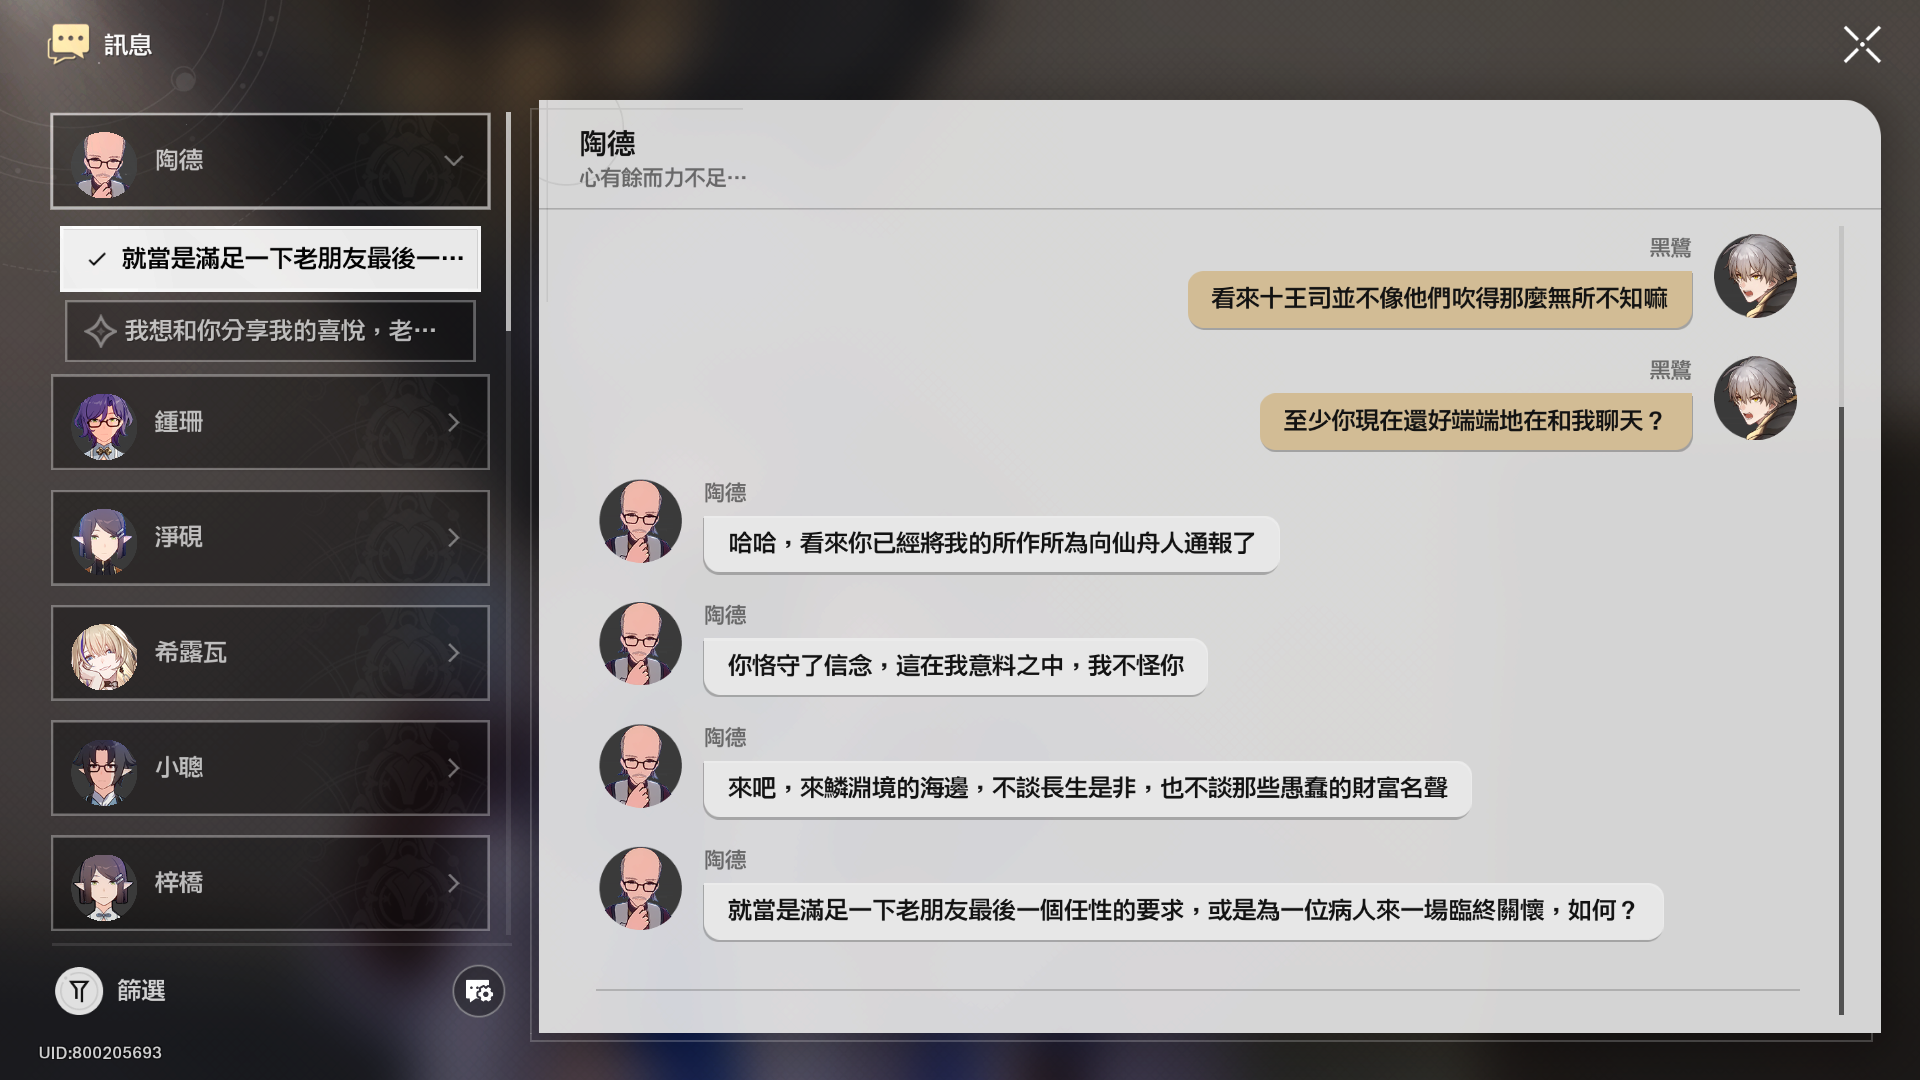Expand the 淨硯 contact chevron
The image size is (1920, 1080).
[x=454, y=538]
